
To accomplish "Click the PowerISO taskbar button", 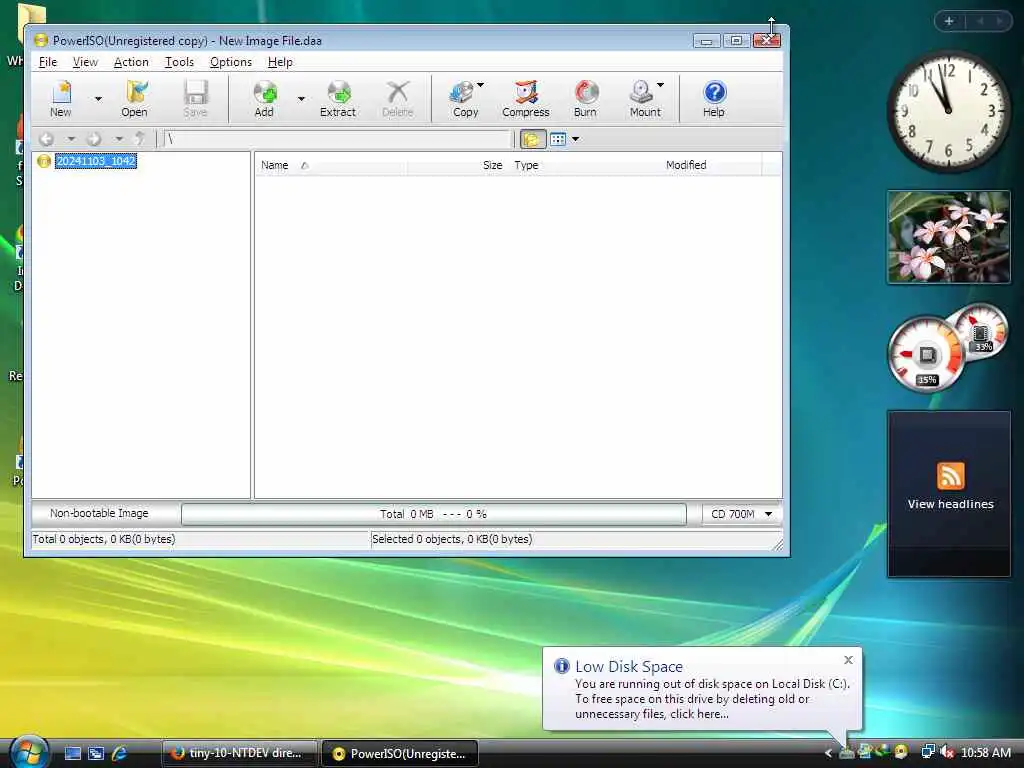I will point(400,753).
